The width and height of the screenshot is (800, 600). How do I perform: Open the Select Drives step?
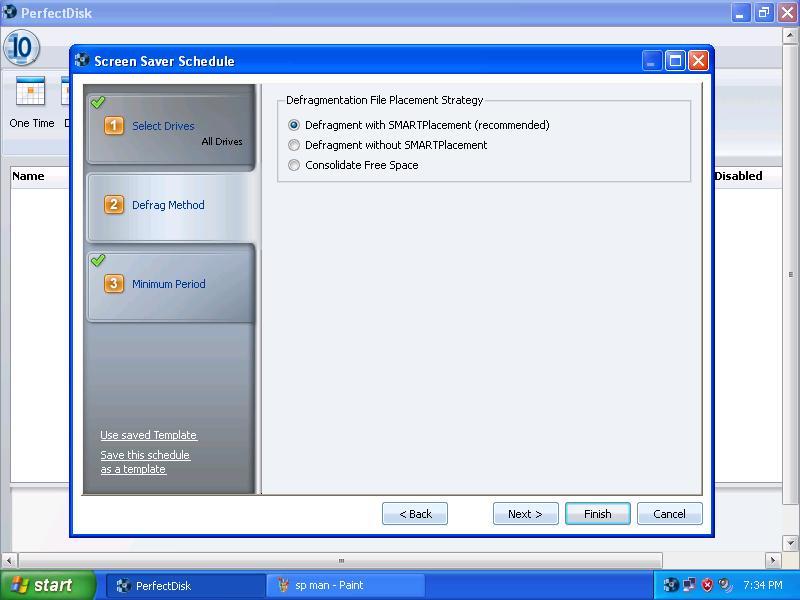pyautogui.click(x=163, y=127)
